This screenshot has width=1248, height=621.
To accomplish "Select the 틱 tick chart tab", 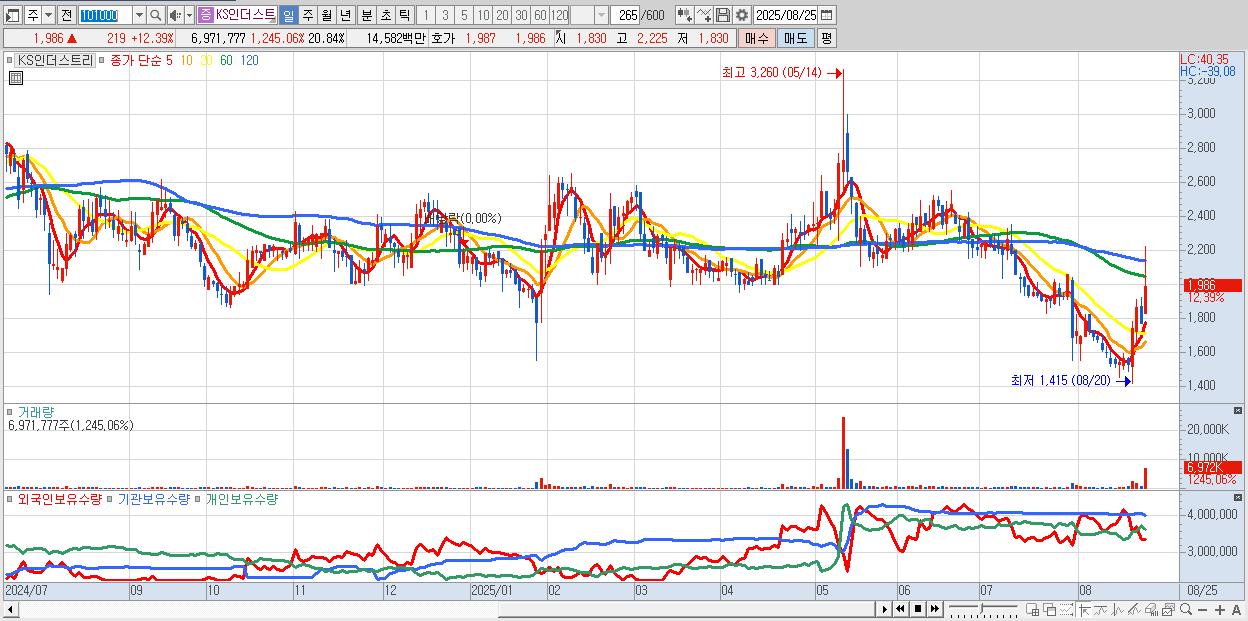I will [x=404, y=15].
